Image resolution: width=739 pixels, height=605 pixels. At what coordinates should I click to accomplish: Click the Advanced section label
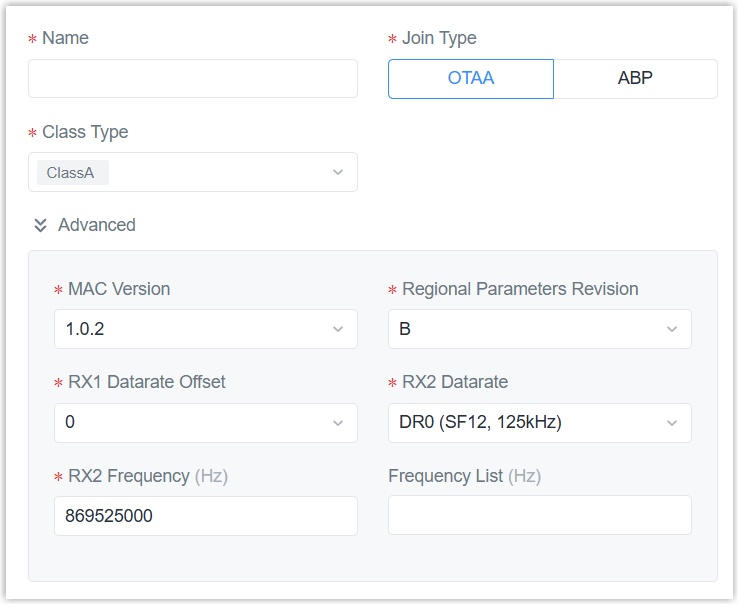(x=96, y=225)
